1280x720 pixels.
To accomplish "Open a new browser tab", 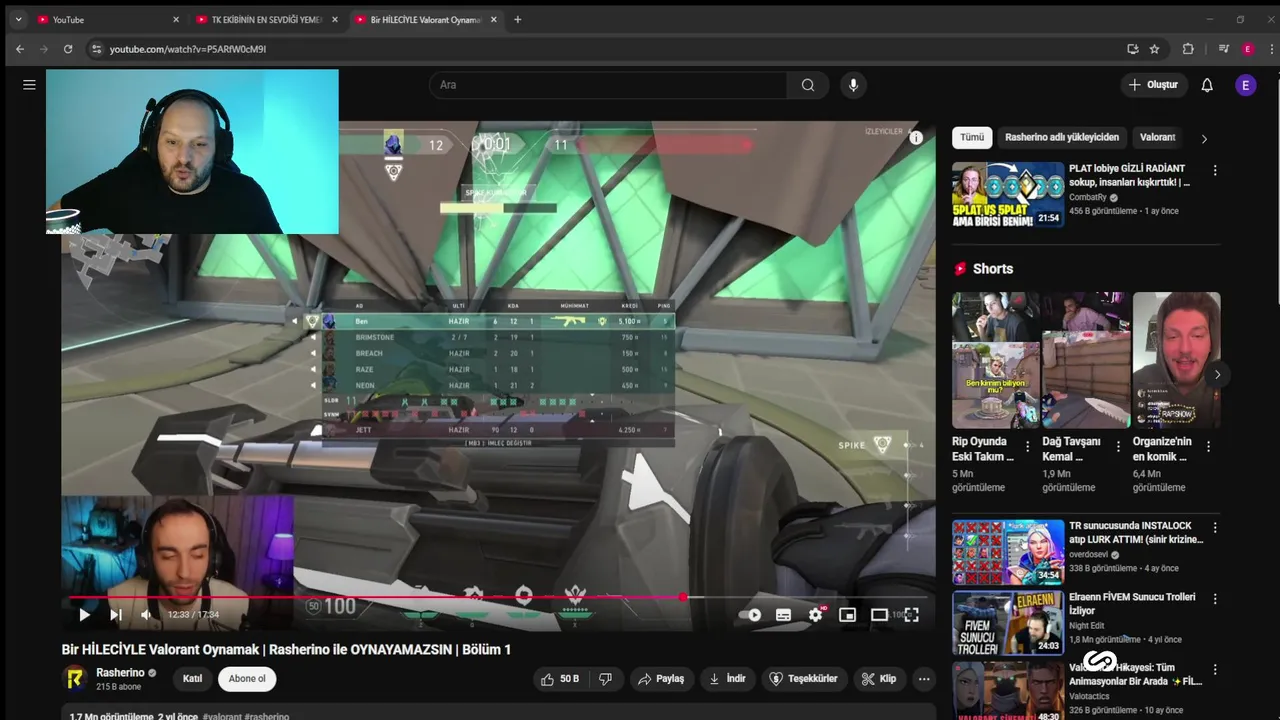I will pyautogui.click(x=517, y=20).
